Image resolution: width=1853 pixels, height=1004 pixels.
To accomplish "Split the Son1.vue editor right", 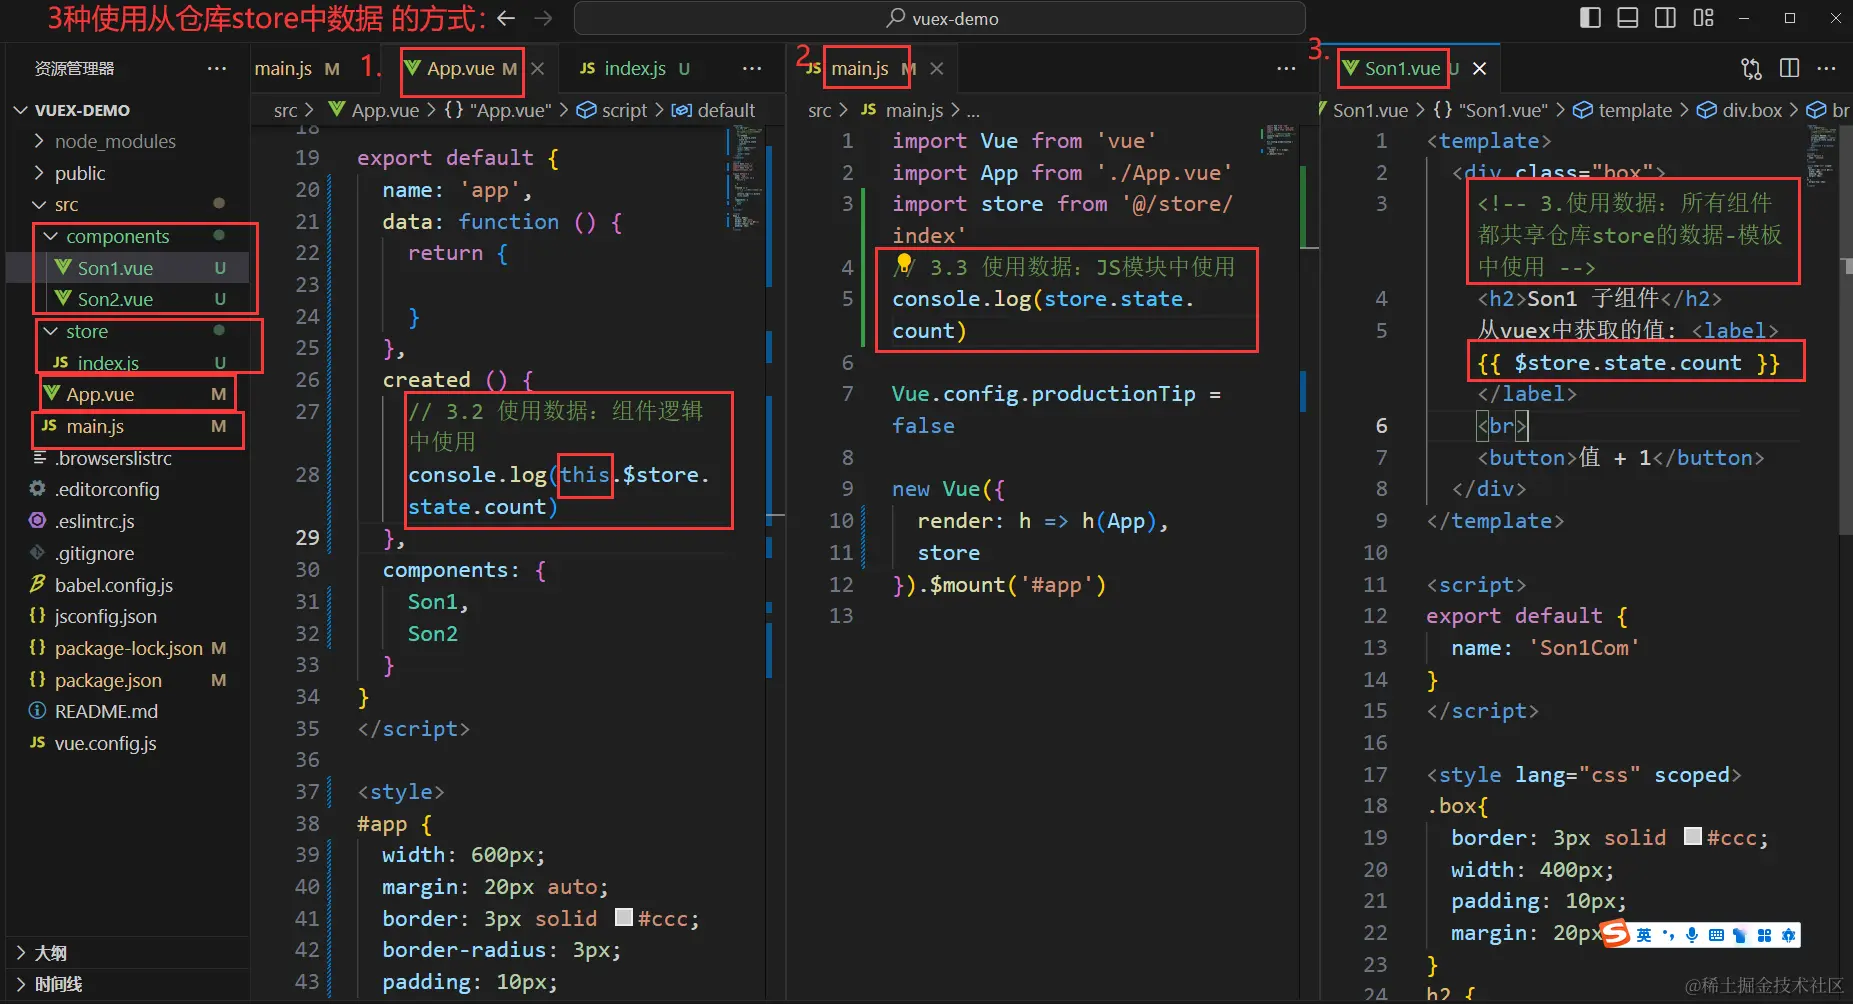I will [1790, 68].
